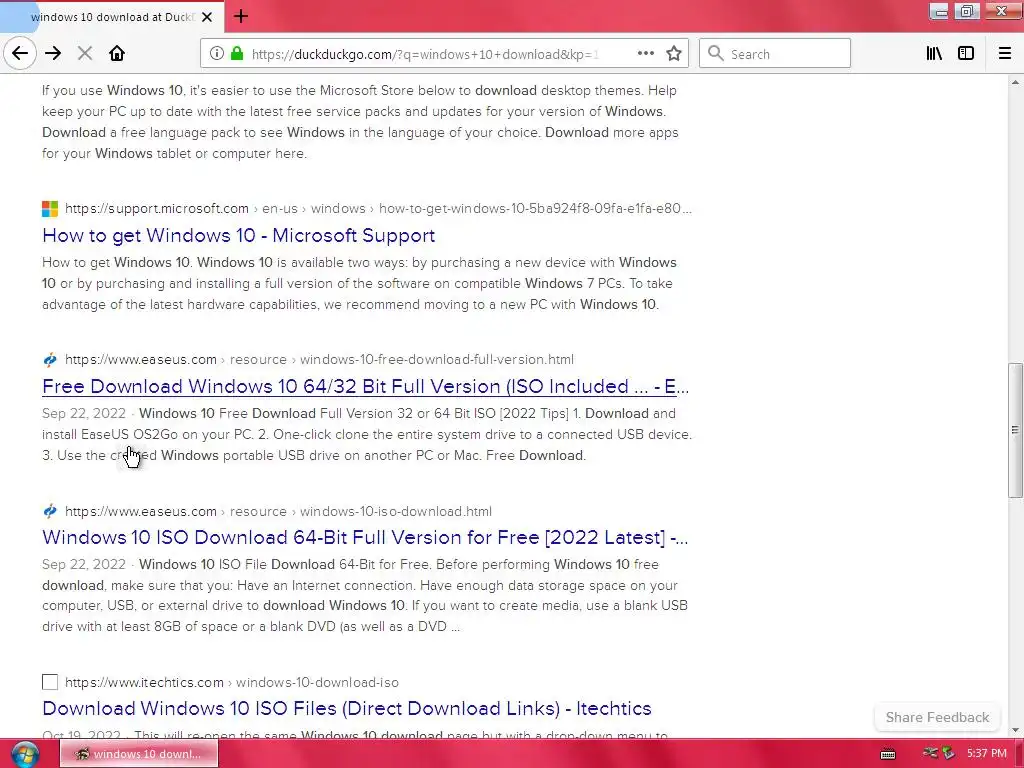Image resolution: width=1024 pixels, height=768 pixels.
Task: Click the system clock showing 5:37 PM
Action: [987, 754]
